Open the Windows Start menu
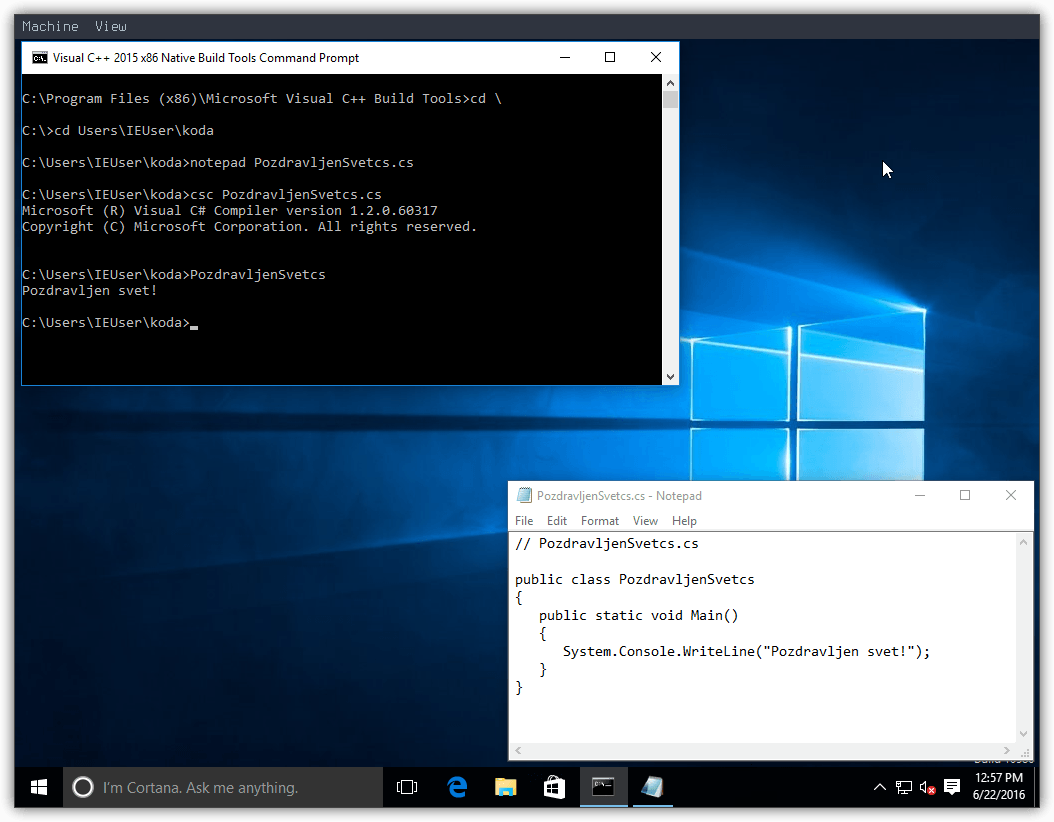The width and height of the screenshot is (1054, 822). pyautogui.click(x=39, y=787)
